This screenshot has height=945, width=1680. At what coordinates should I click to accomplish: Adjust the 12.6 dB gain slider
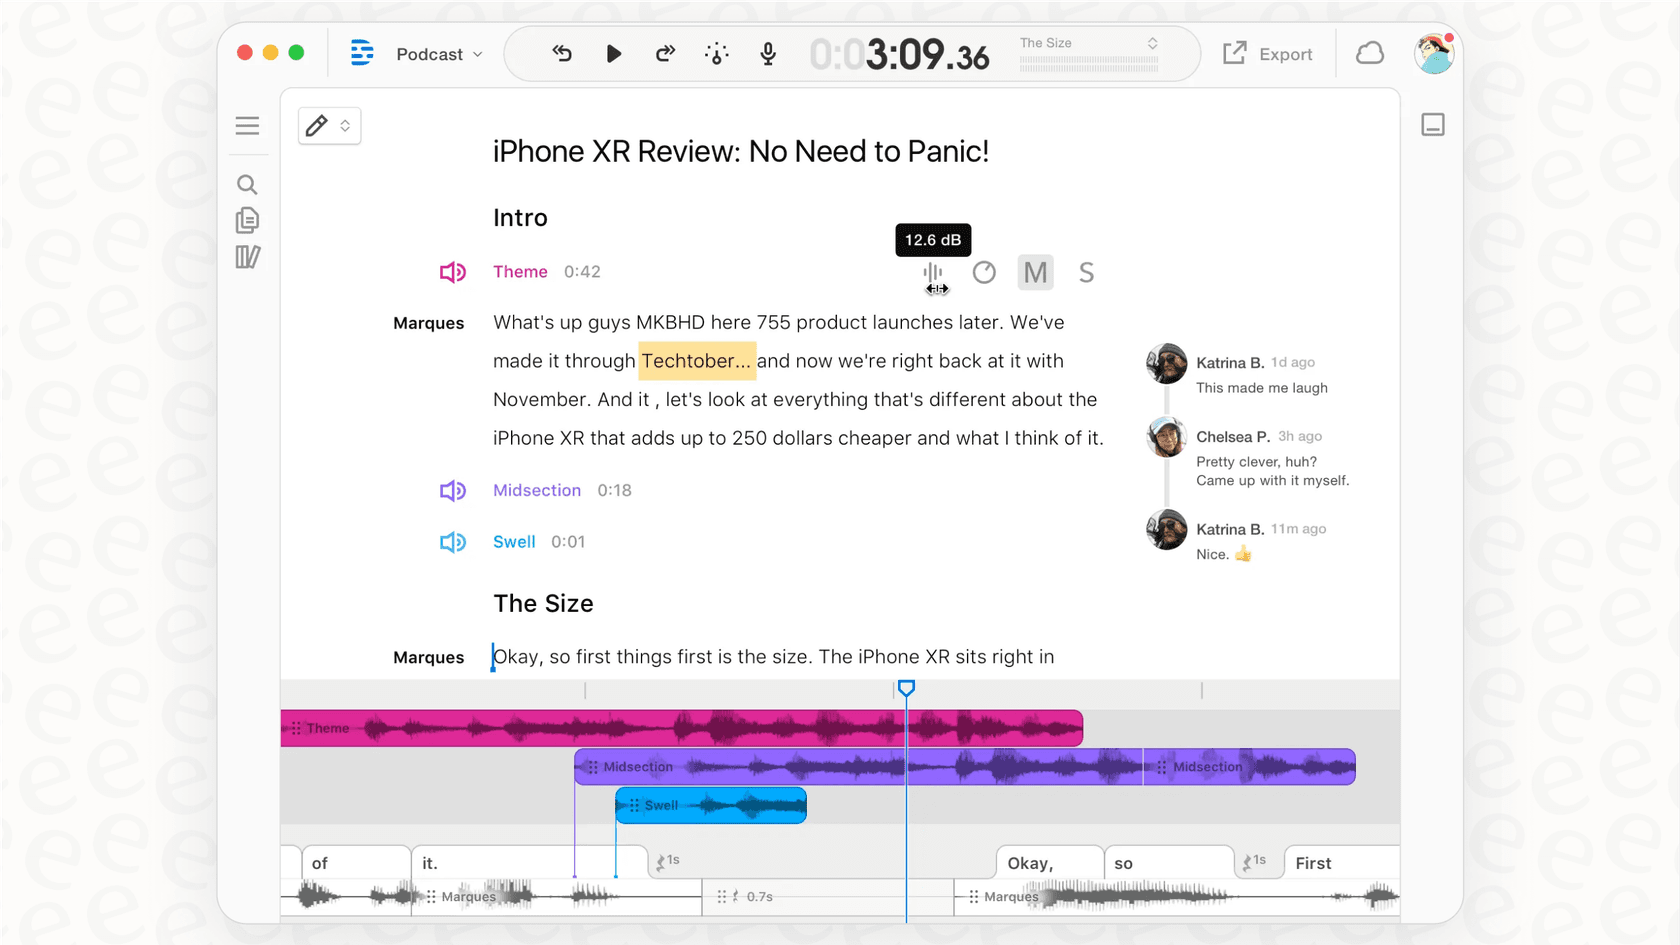click(933, 274)
